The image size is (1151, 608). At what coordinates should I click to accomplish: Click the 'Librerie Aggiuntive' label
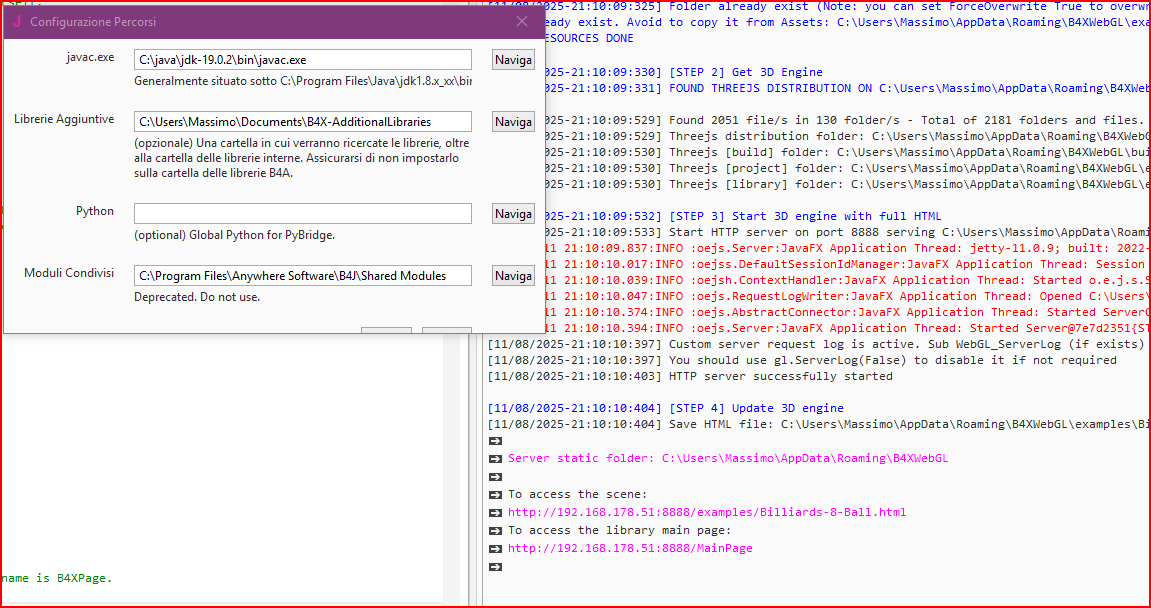[x=65, y=119]
